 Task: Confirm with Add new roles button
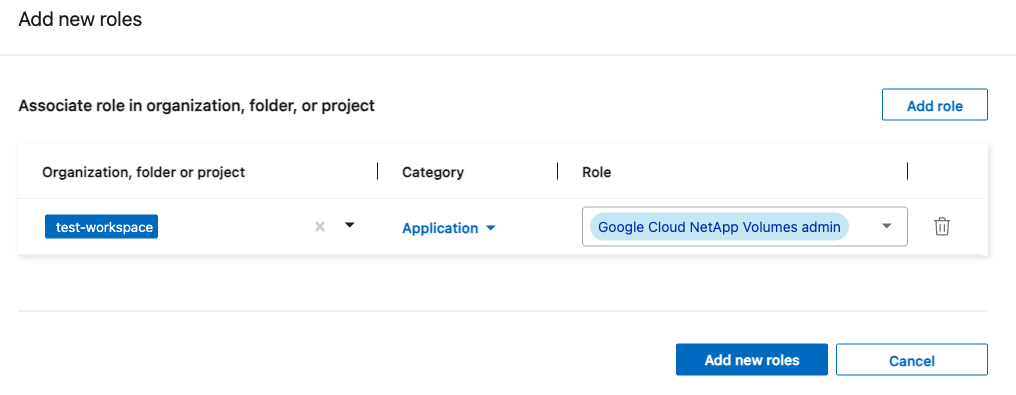752,360
